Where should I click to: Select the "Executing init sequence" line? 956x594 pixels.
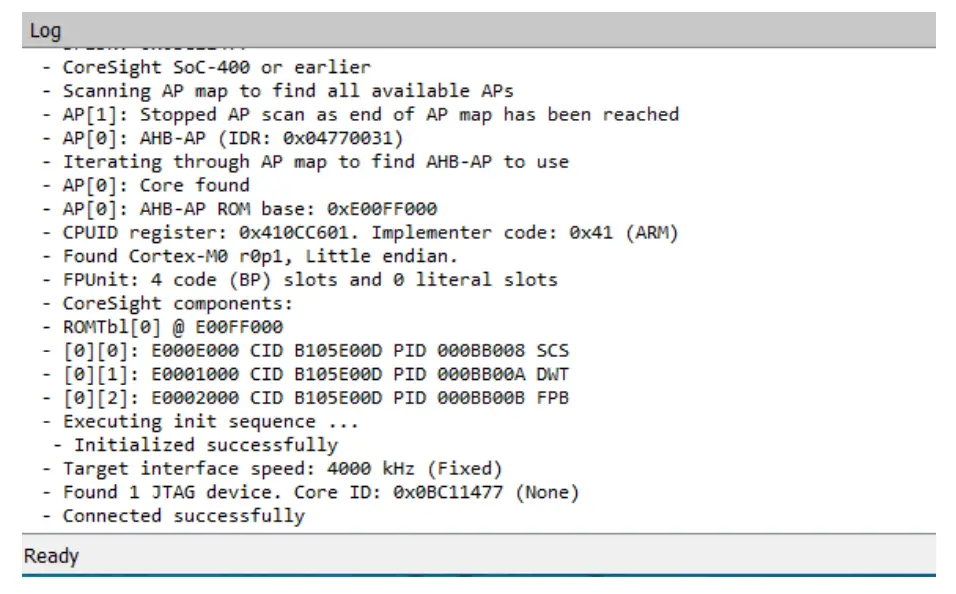tap(210, 421)
